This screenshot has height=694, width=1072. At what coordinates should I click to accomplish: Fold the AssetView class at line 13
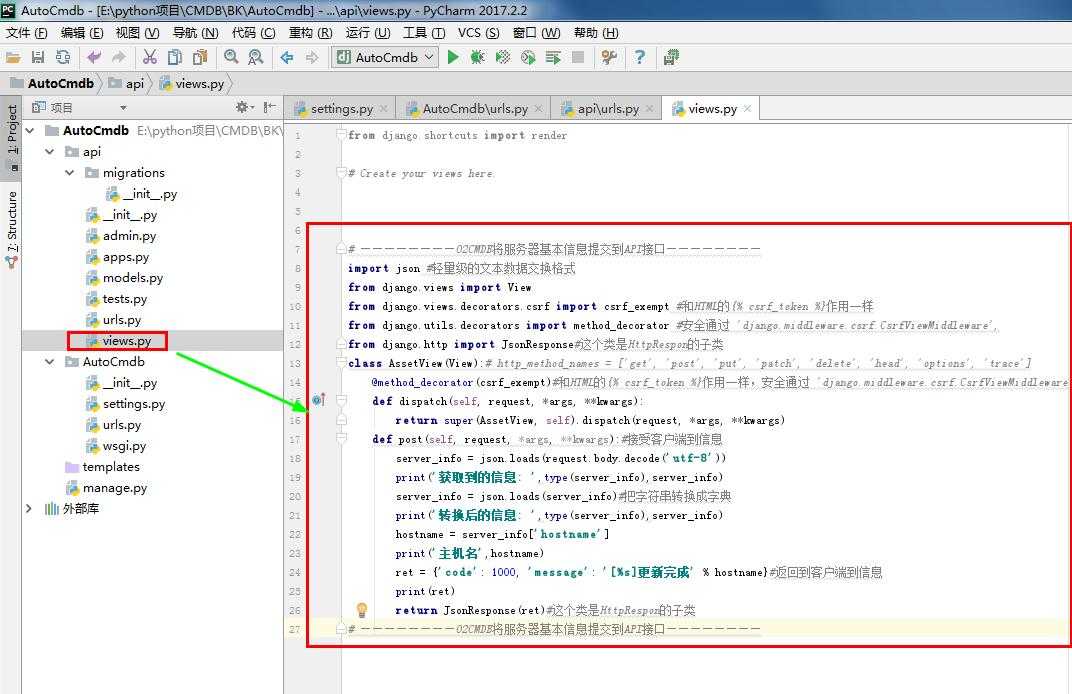pyautogui.click(x=341, y=363)
